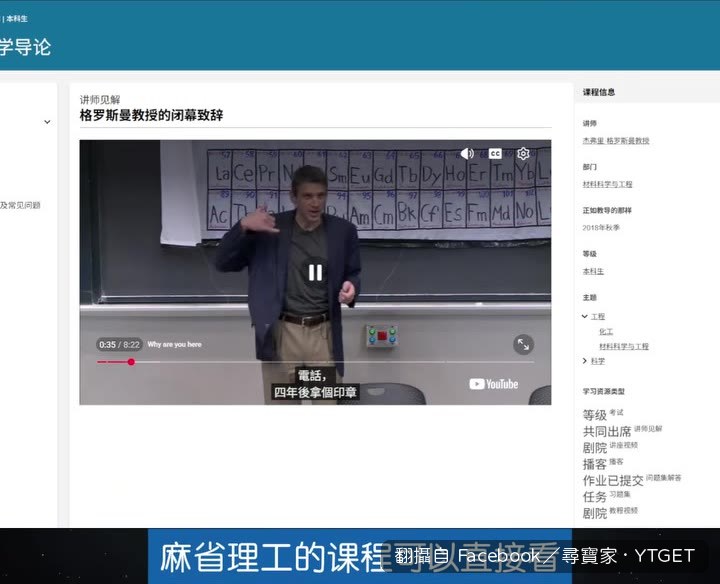720x584 pixels.
Task: Click 2018年秋季 term text
Action: coord(601,228)
